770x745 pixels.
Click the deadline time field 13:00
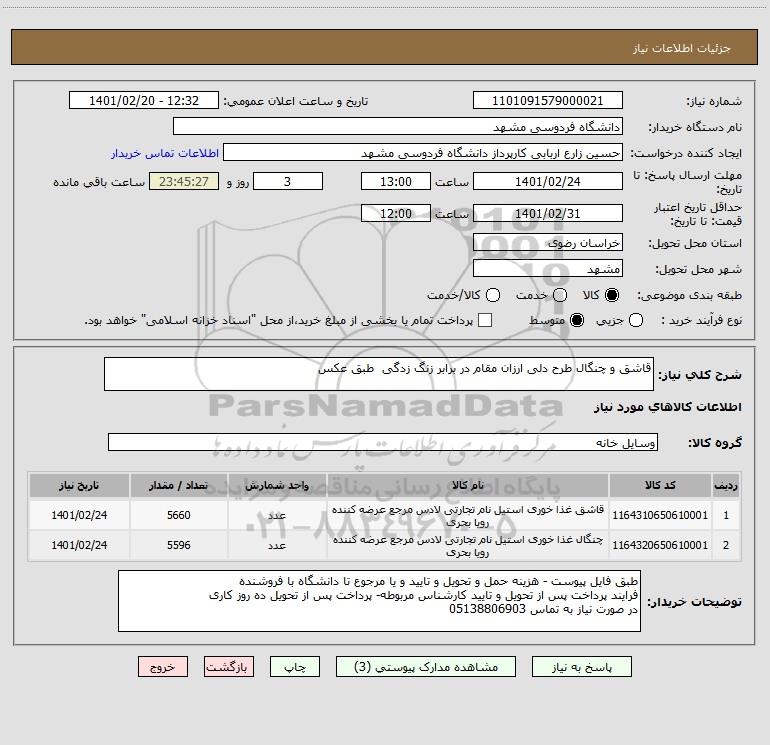point(396,182)
